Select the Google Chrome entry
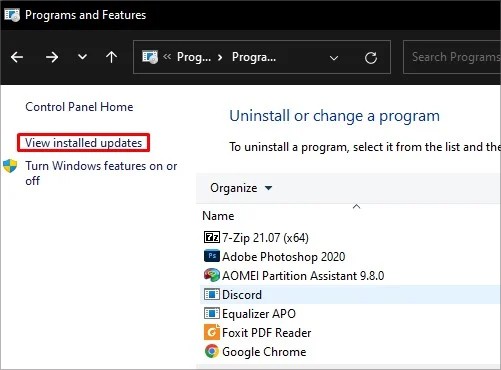Viewport: 501px width, 370px height. 264,352
